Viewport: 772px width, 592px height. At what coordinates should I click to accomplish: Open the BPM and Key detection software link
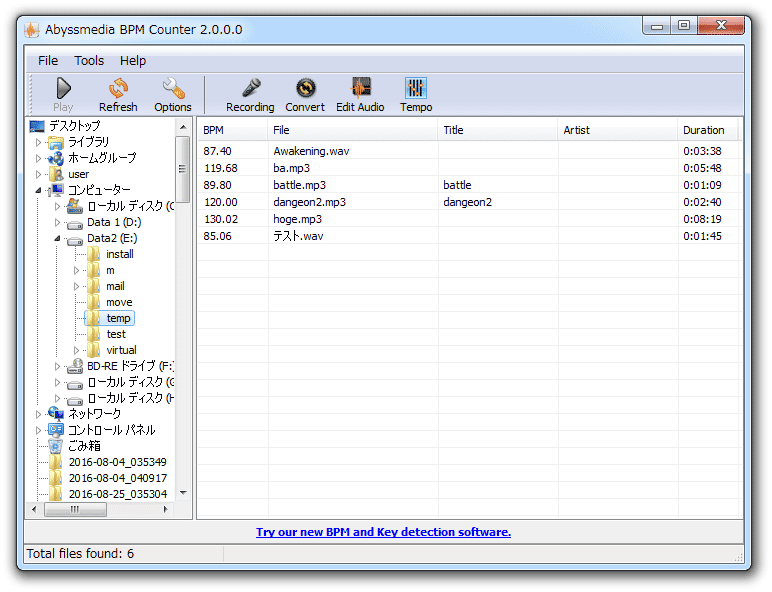pos(384,532)
